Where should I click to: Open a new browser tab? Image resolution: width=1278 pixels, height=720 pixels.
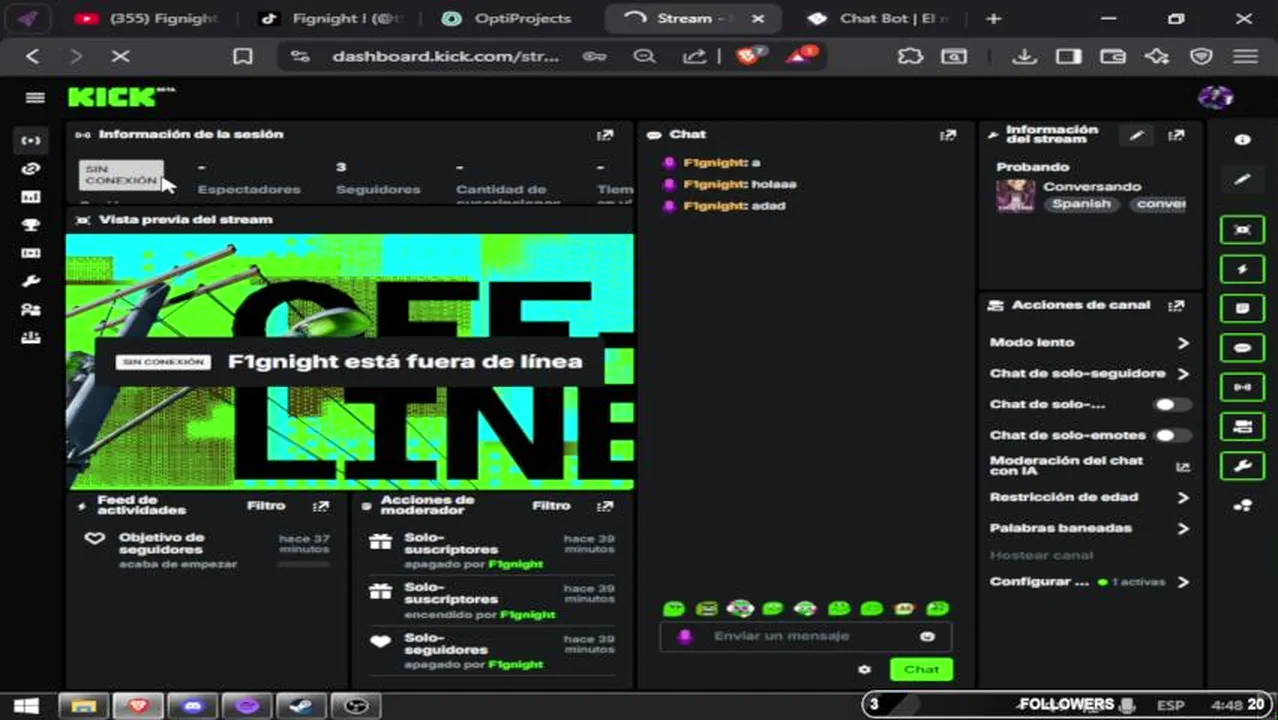[993, 18]
